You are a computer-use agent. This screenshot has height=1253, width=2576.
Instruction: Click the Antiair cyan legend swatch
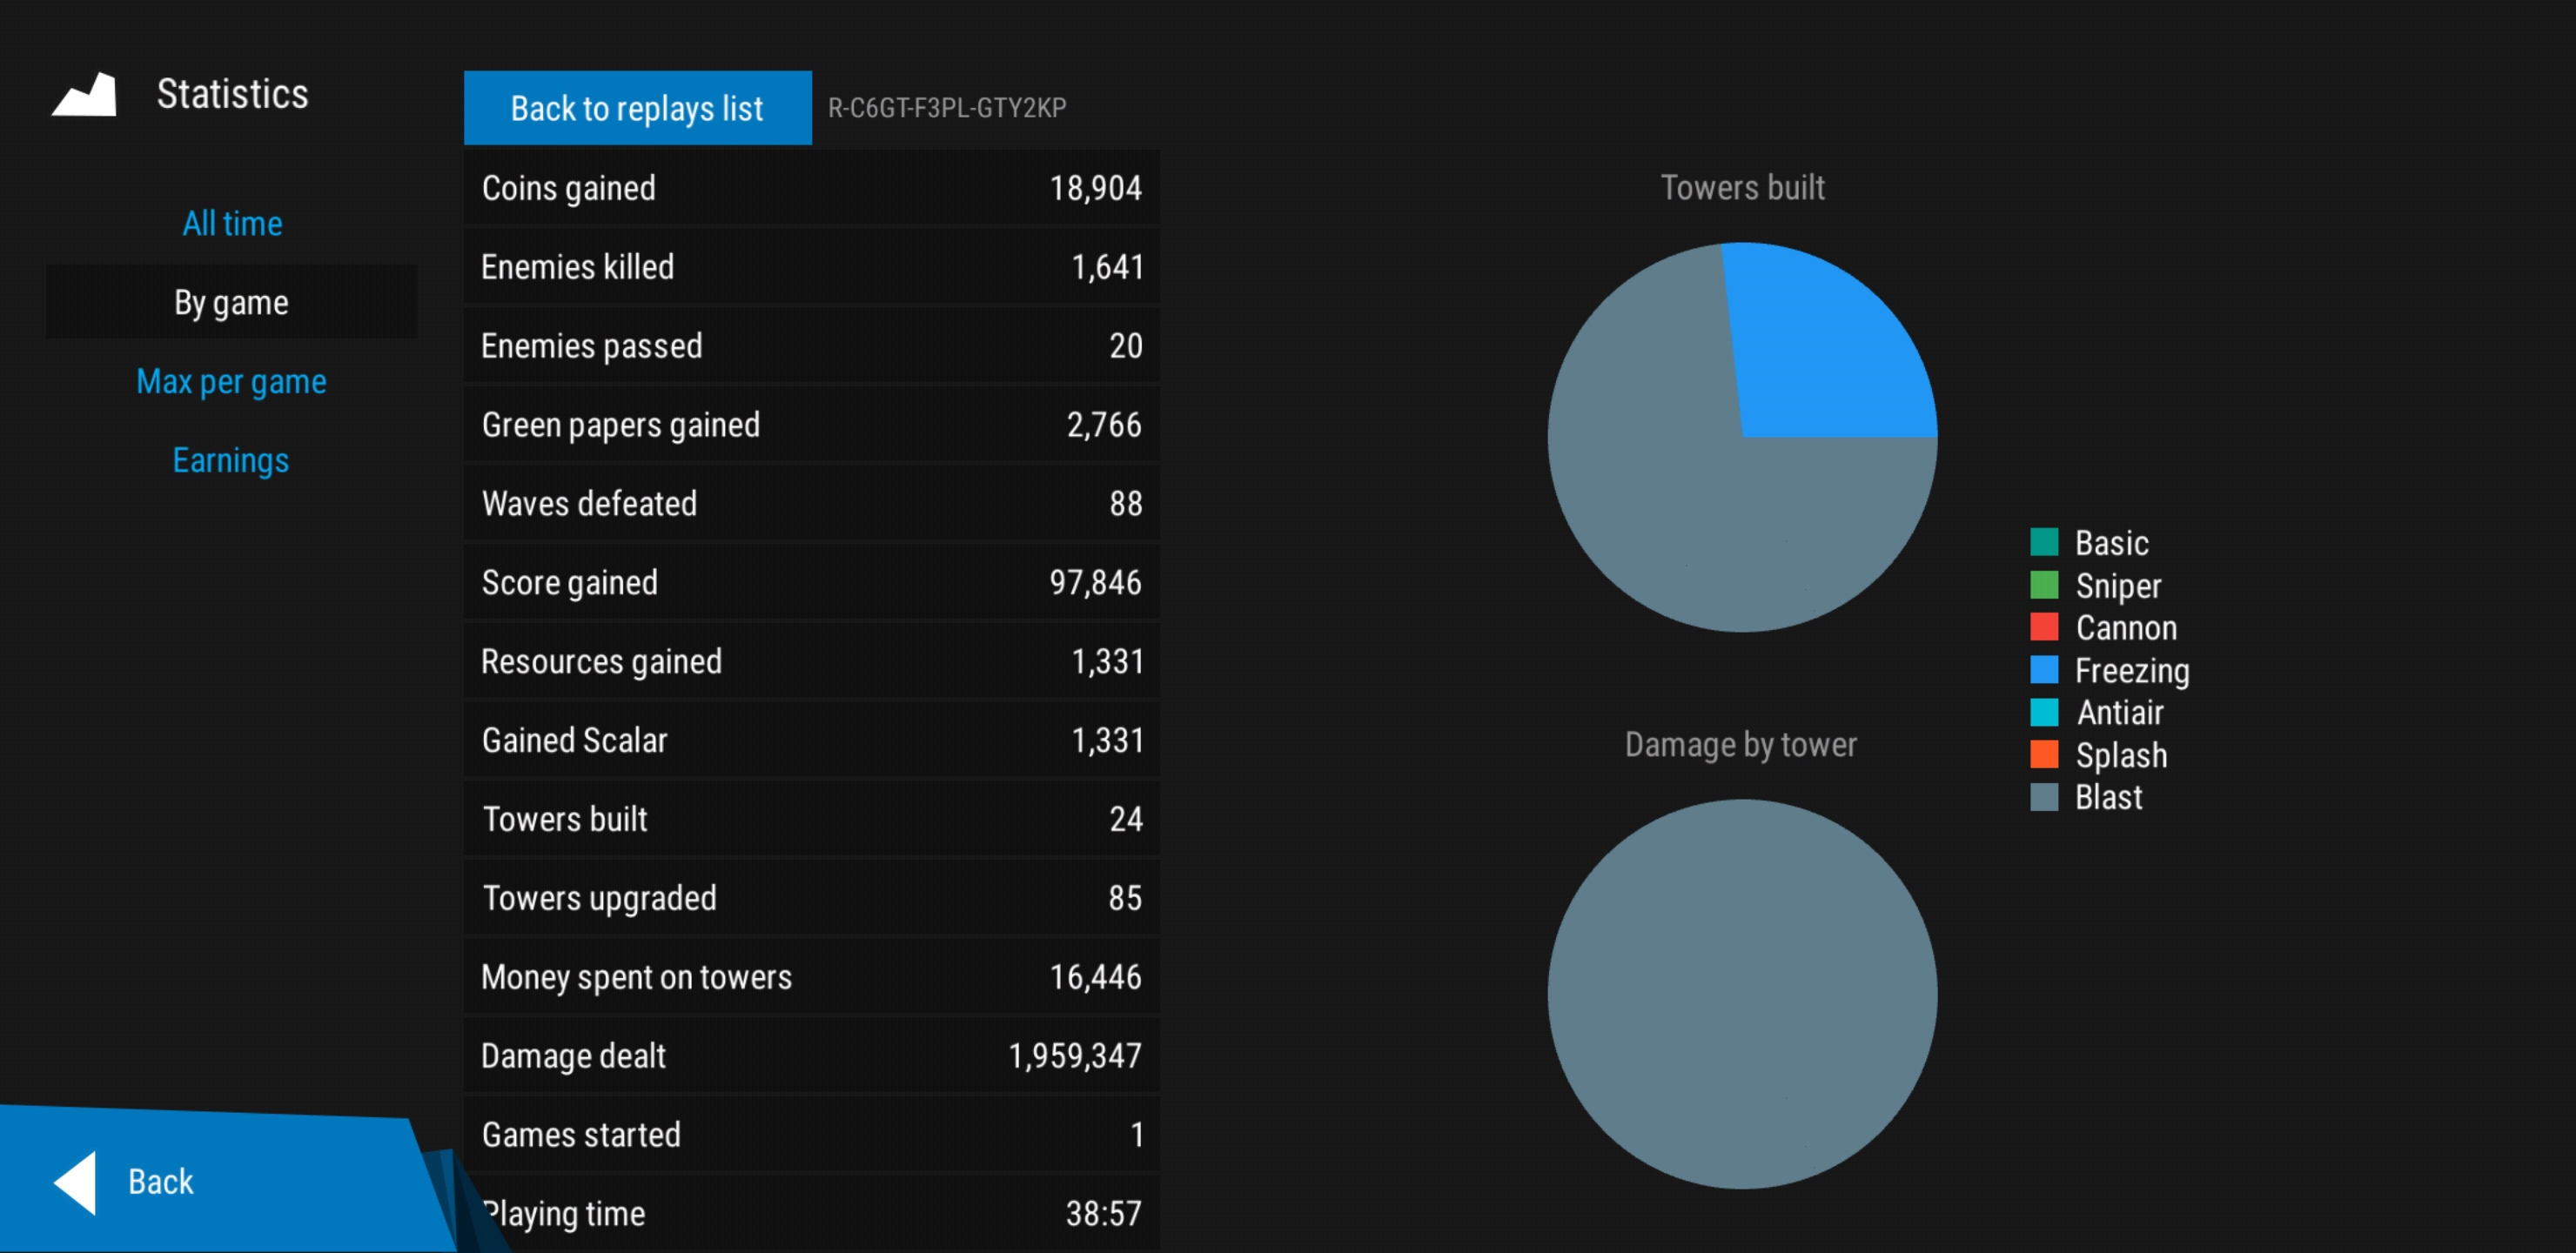pyautogui.click(x=2043, y=712)
